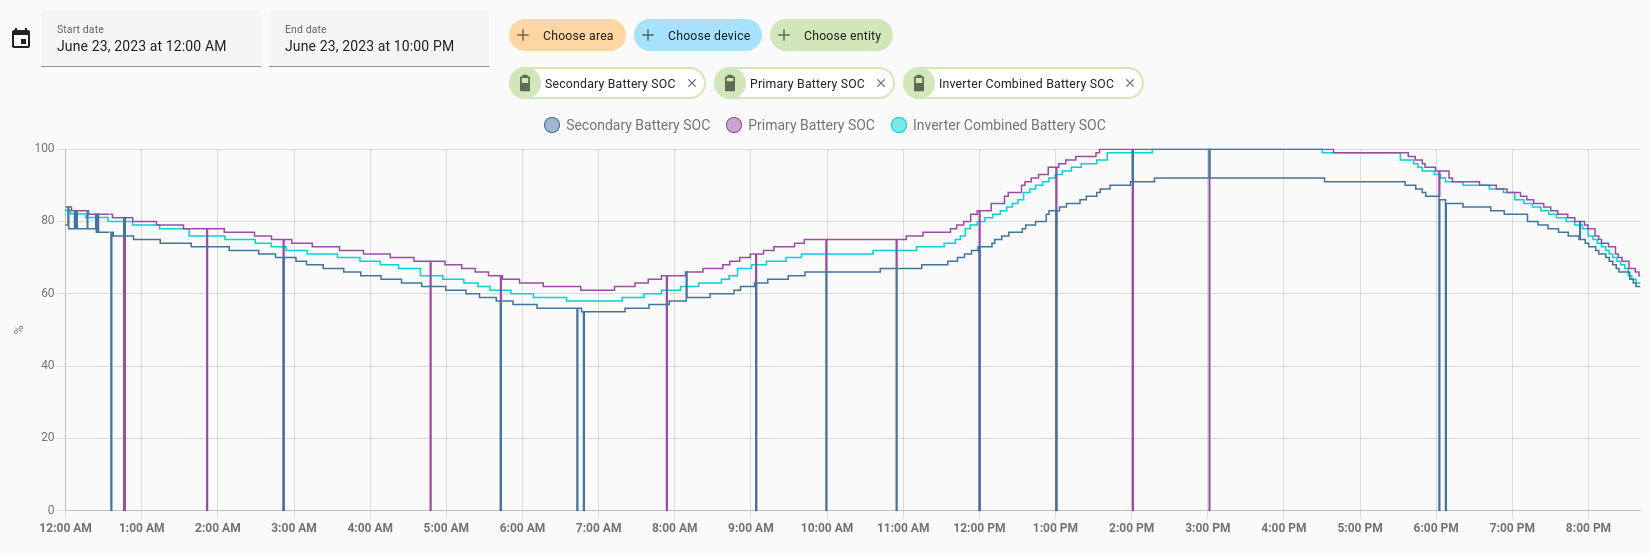Edit the End date field
1649x556 pixels.
379,39
